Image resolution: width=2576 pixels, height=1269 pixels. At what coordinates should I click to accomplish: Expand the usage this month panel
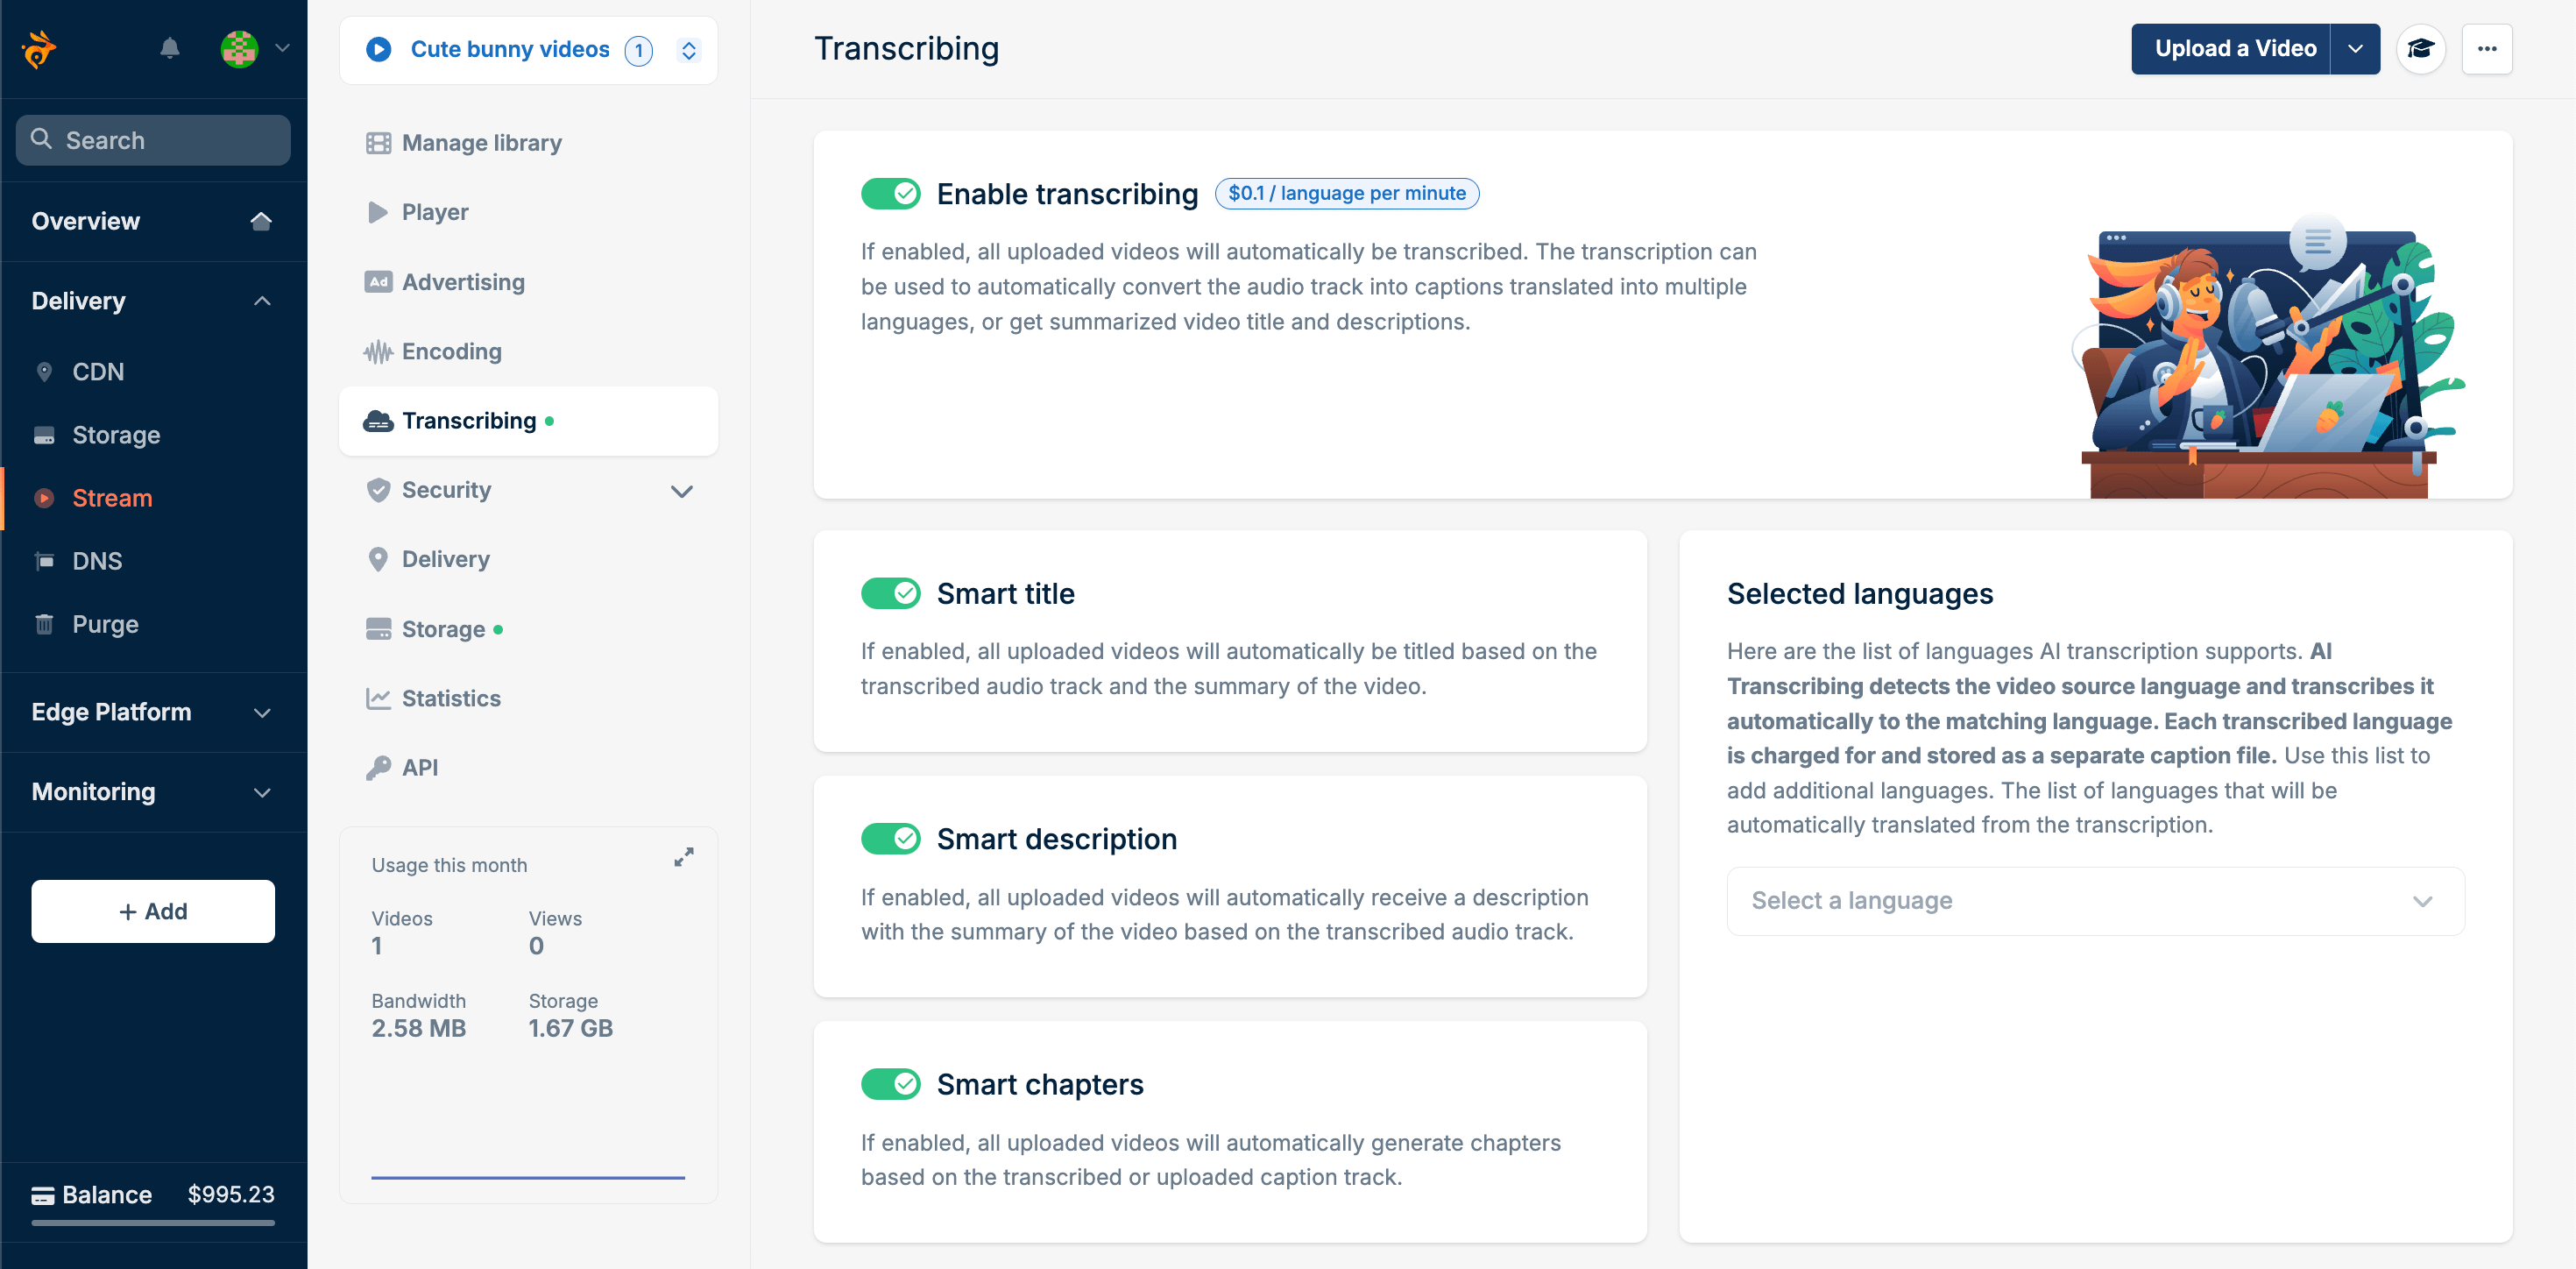[683, 857]
